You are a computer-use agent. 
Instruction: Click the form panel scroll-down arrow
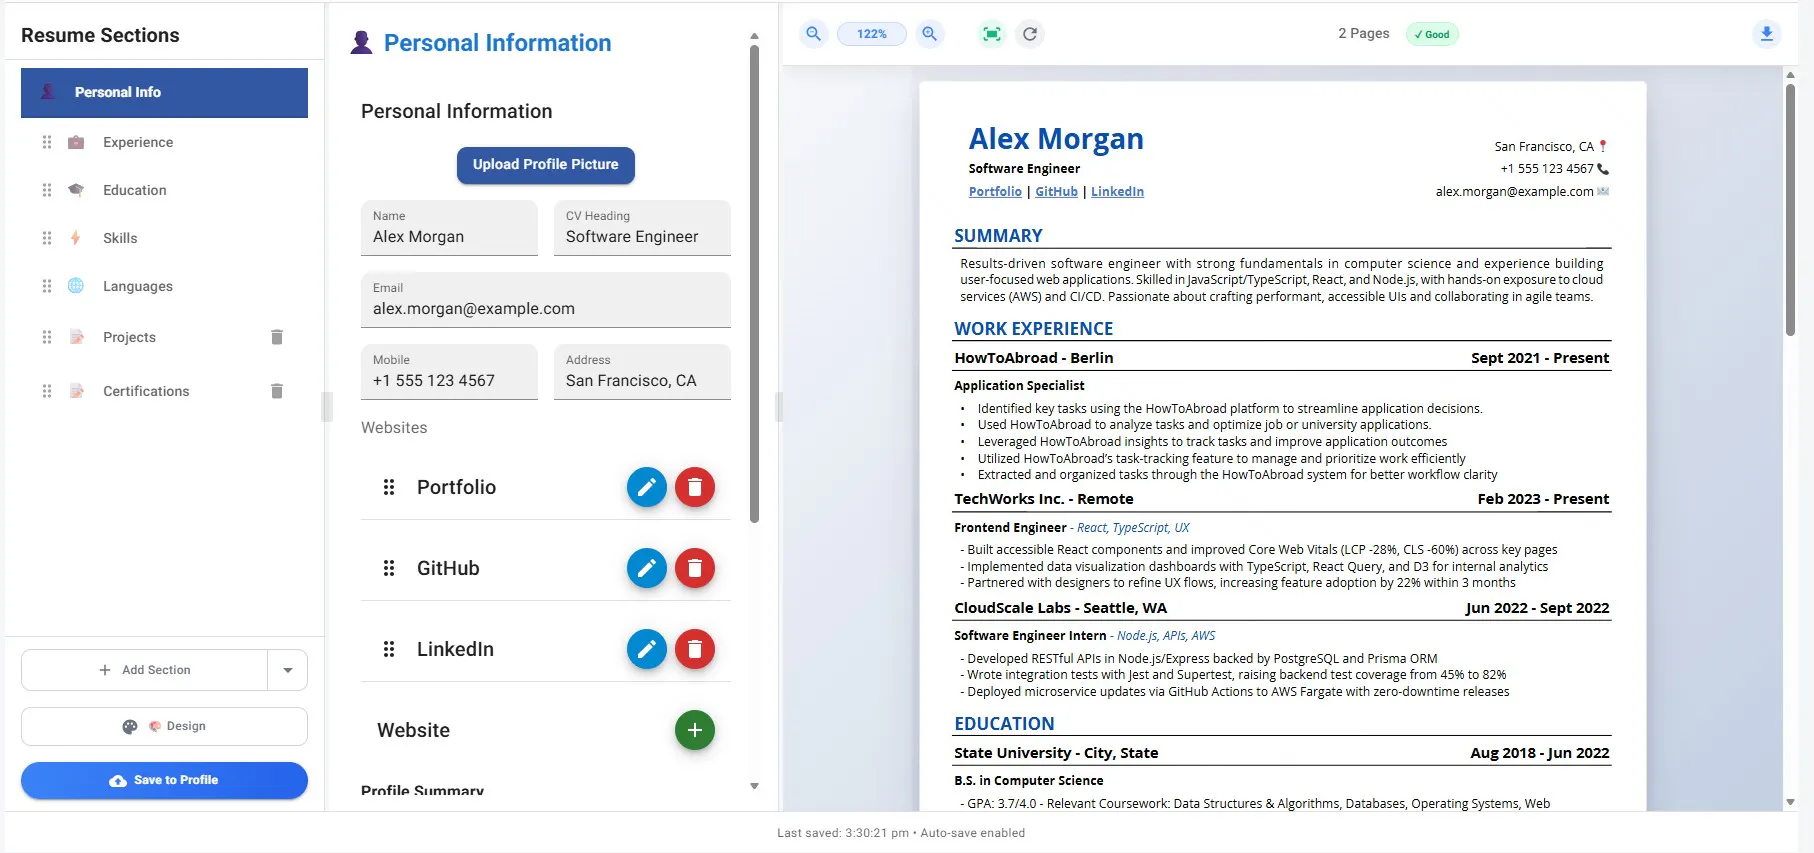click(x=754, y=786)
